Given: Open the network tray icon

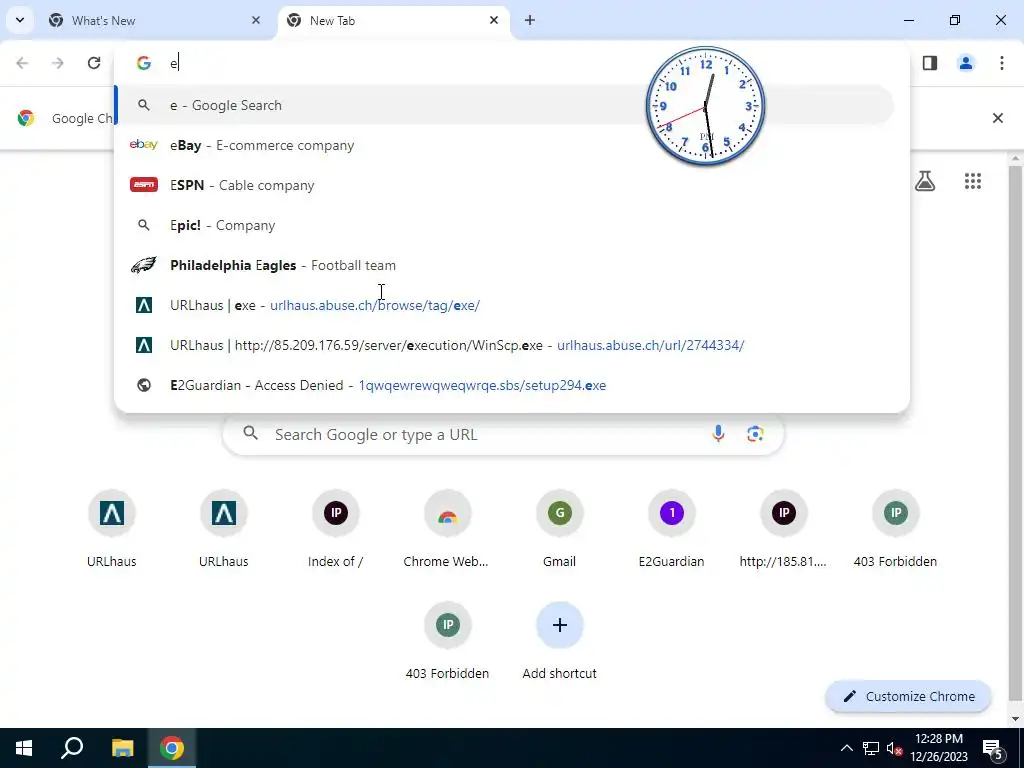Looking at the screenshot, I should [871, 748].
